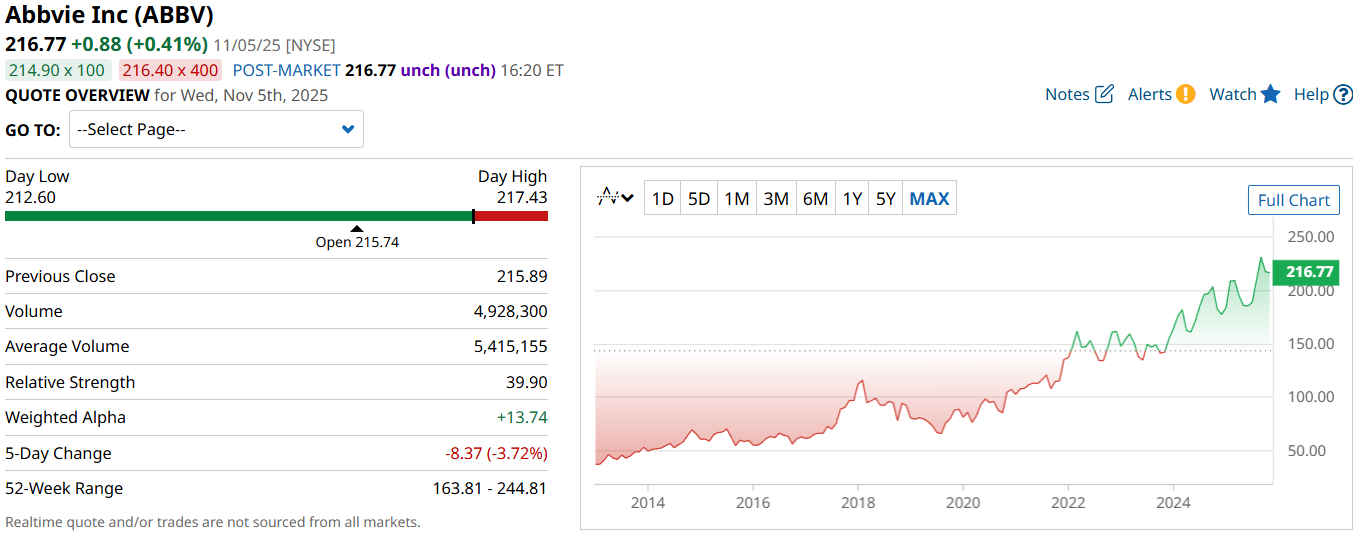This screenshot has height=538, width=1360.
Task: Switch chart to 5D range
Action: (x=699, y=198)
